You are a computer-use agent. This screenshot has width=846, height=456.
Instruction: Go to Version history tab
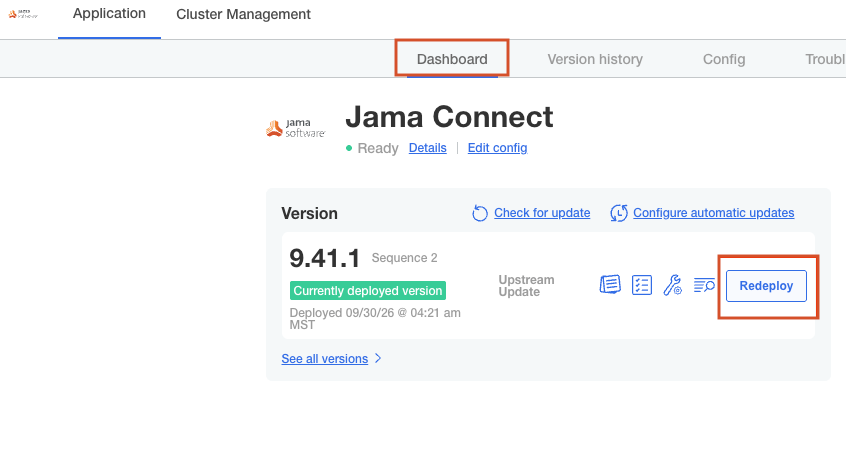tap(595, 59)
